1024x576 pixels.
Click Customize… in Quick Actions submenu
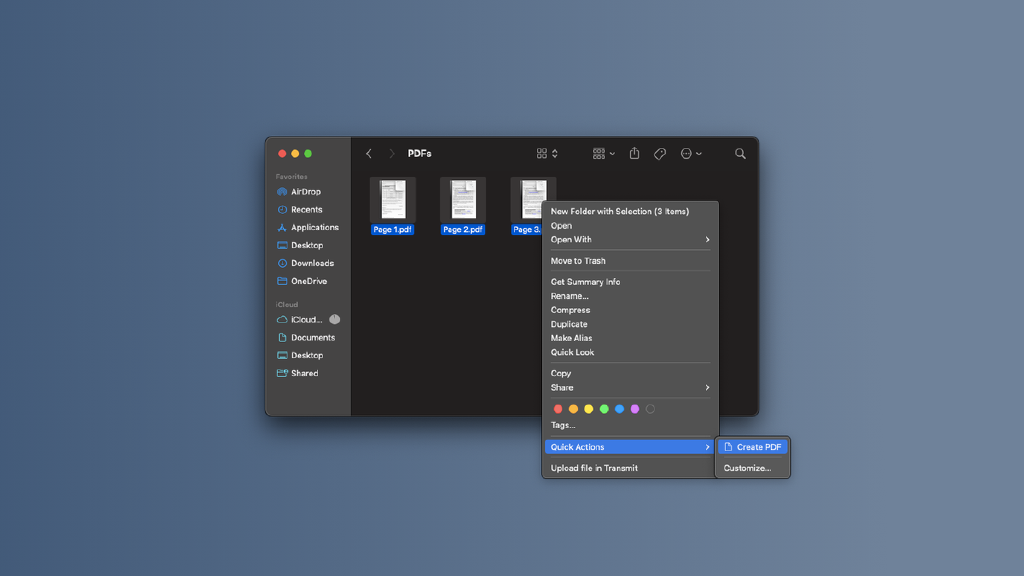[x=747, y=468]
